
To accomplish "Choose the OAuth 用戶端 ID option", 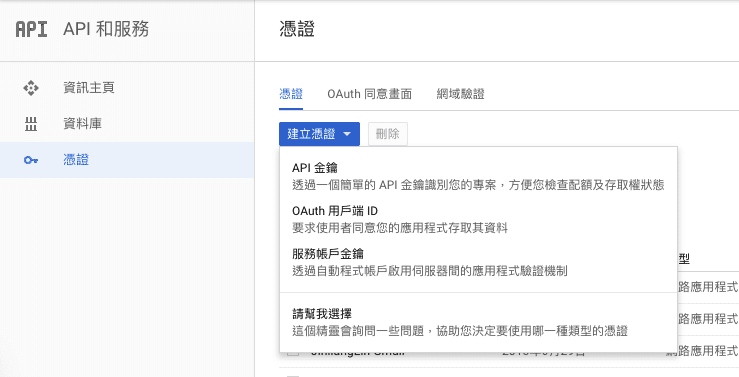I will tap(478, 219).
